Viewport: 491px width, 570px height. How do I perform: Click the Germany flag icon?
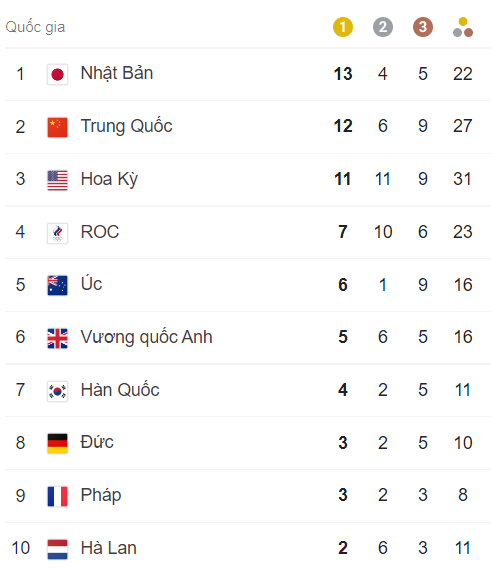(57, 443)
